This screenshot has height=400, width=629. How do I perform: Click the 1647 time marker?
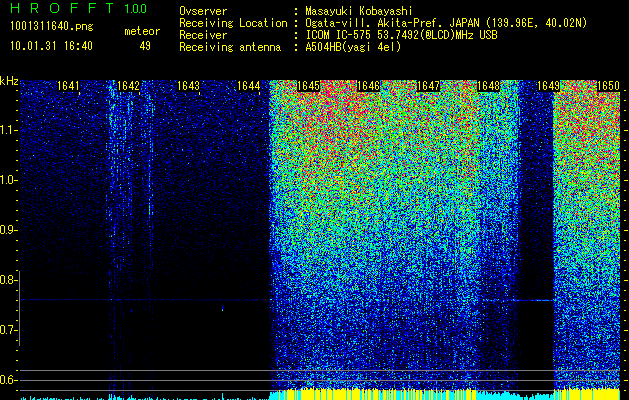(x=428, y=86)
